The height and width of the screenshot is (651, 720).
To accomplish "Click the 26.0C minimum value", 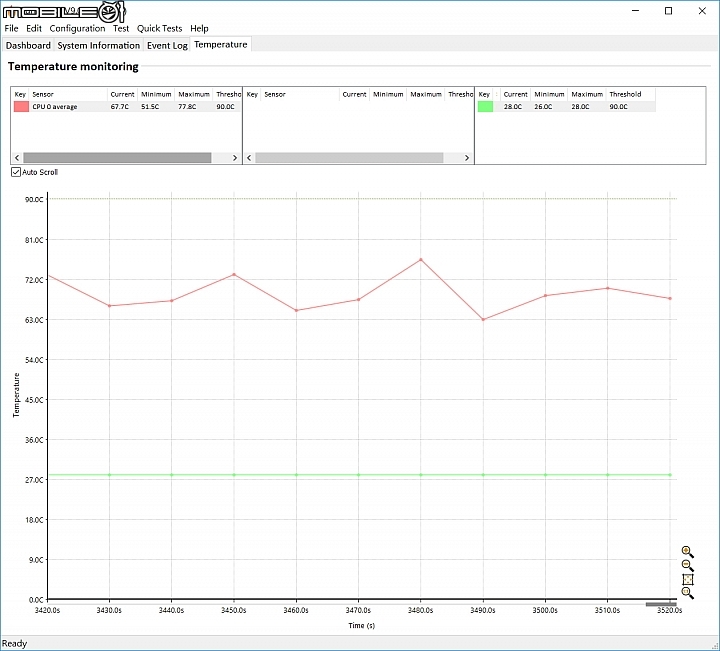I will click(543, 107).
